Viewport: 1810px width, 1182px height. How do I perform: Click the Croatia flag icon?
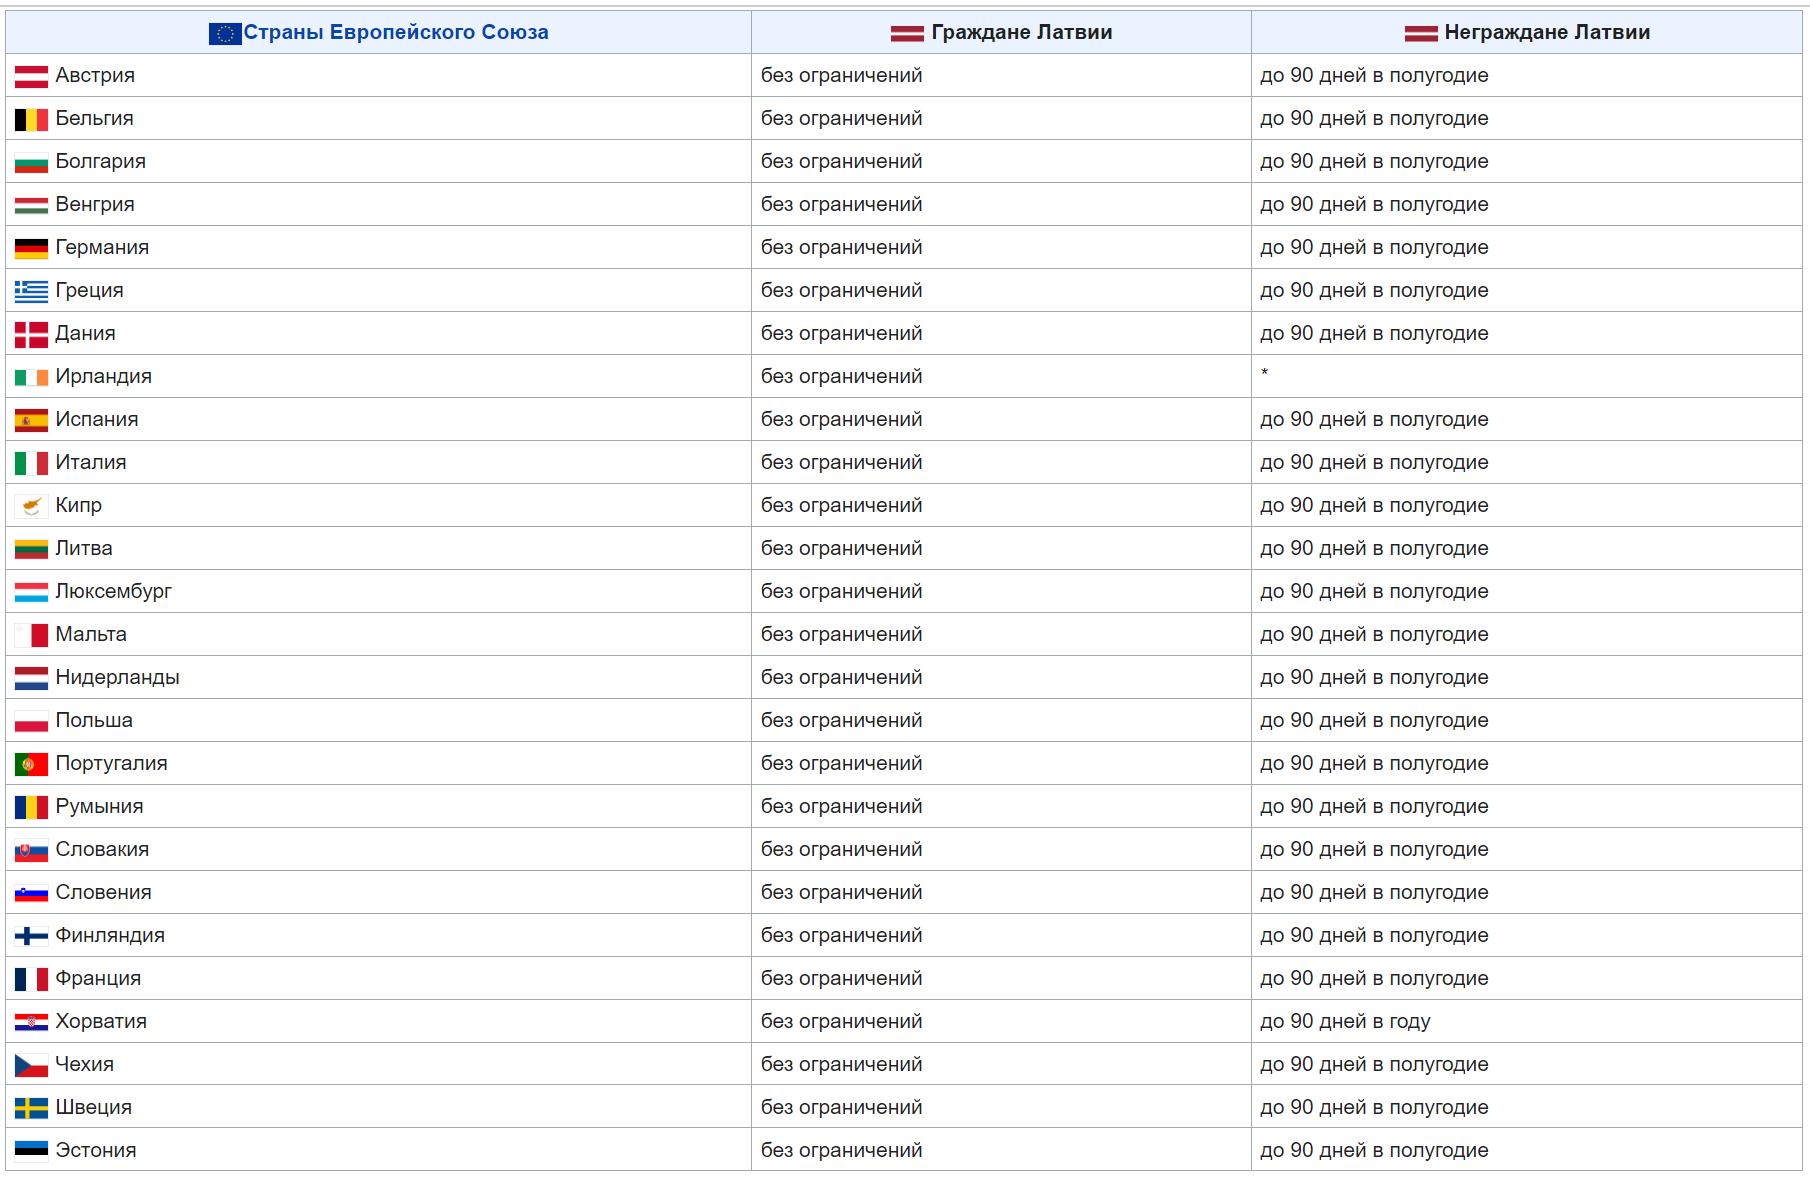tap(31, 1023)
